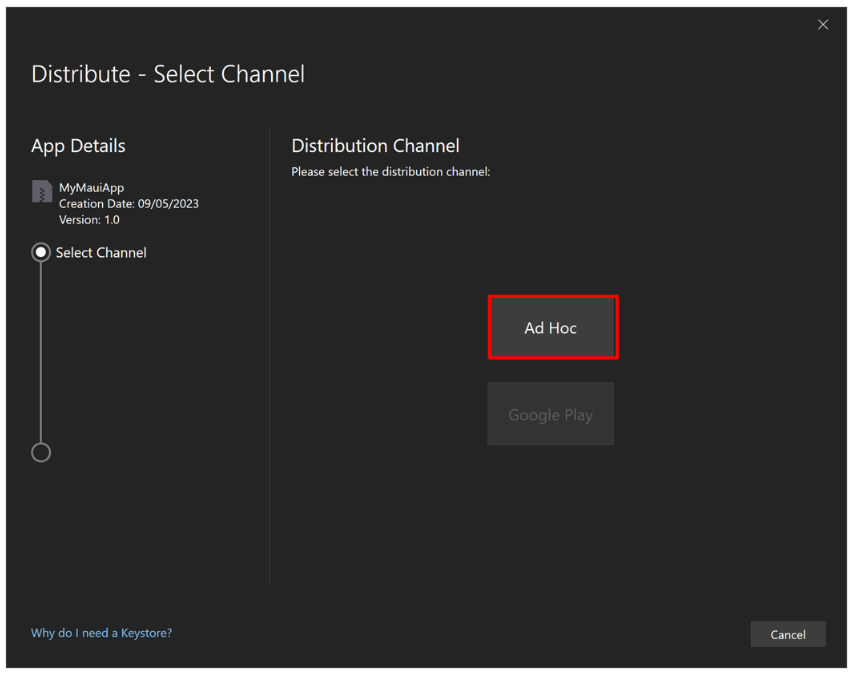Screen dimensions: 850x675
Task: Click the empty final step circle
Action: 41,453
